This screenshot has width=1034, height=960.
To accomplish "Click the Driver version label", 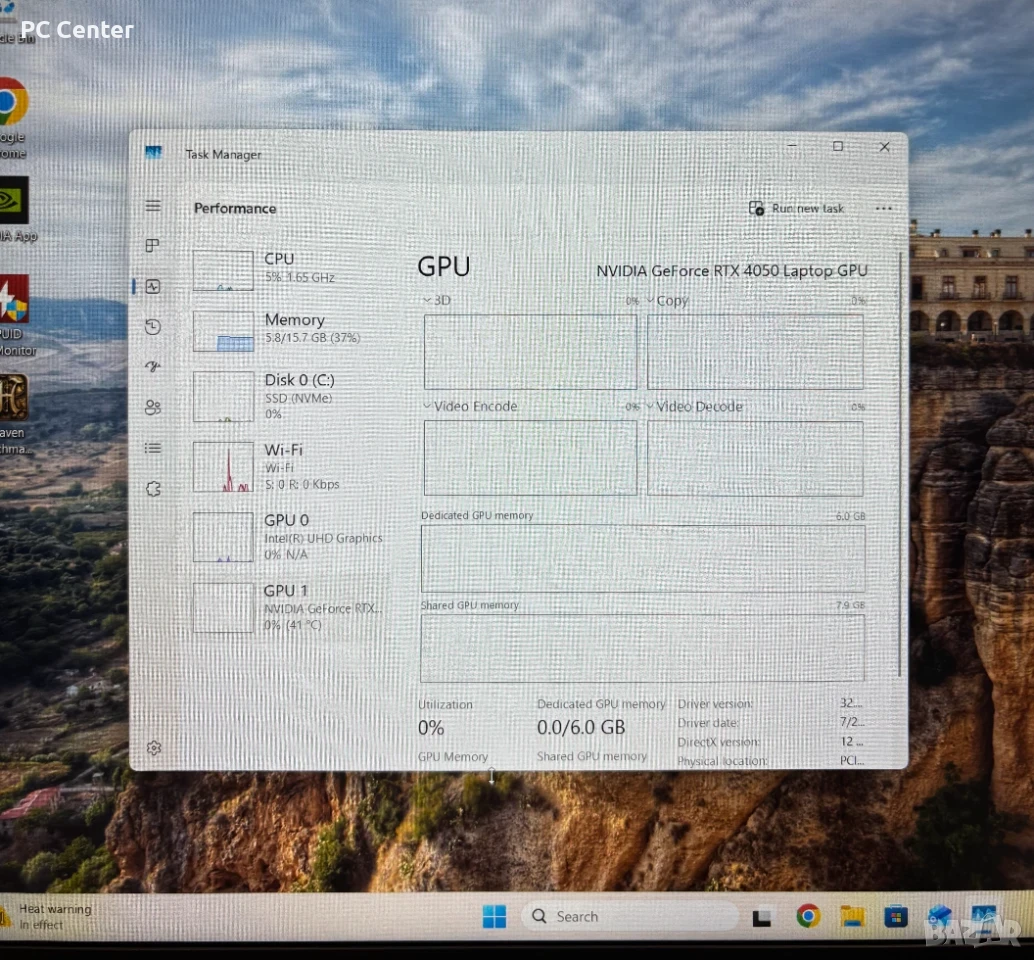I will [x=715, y=704].
